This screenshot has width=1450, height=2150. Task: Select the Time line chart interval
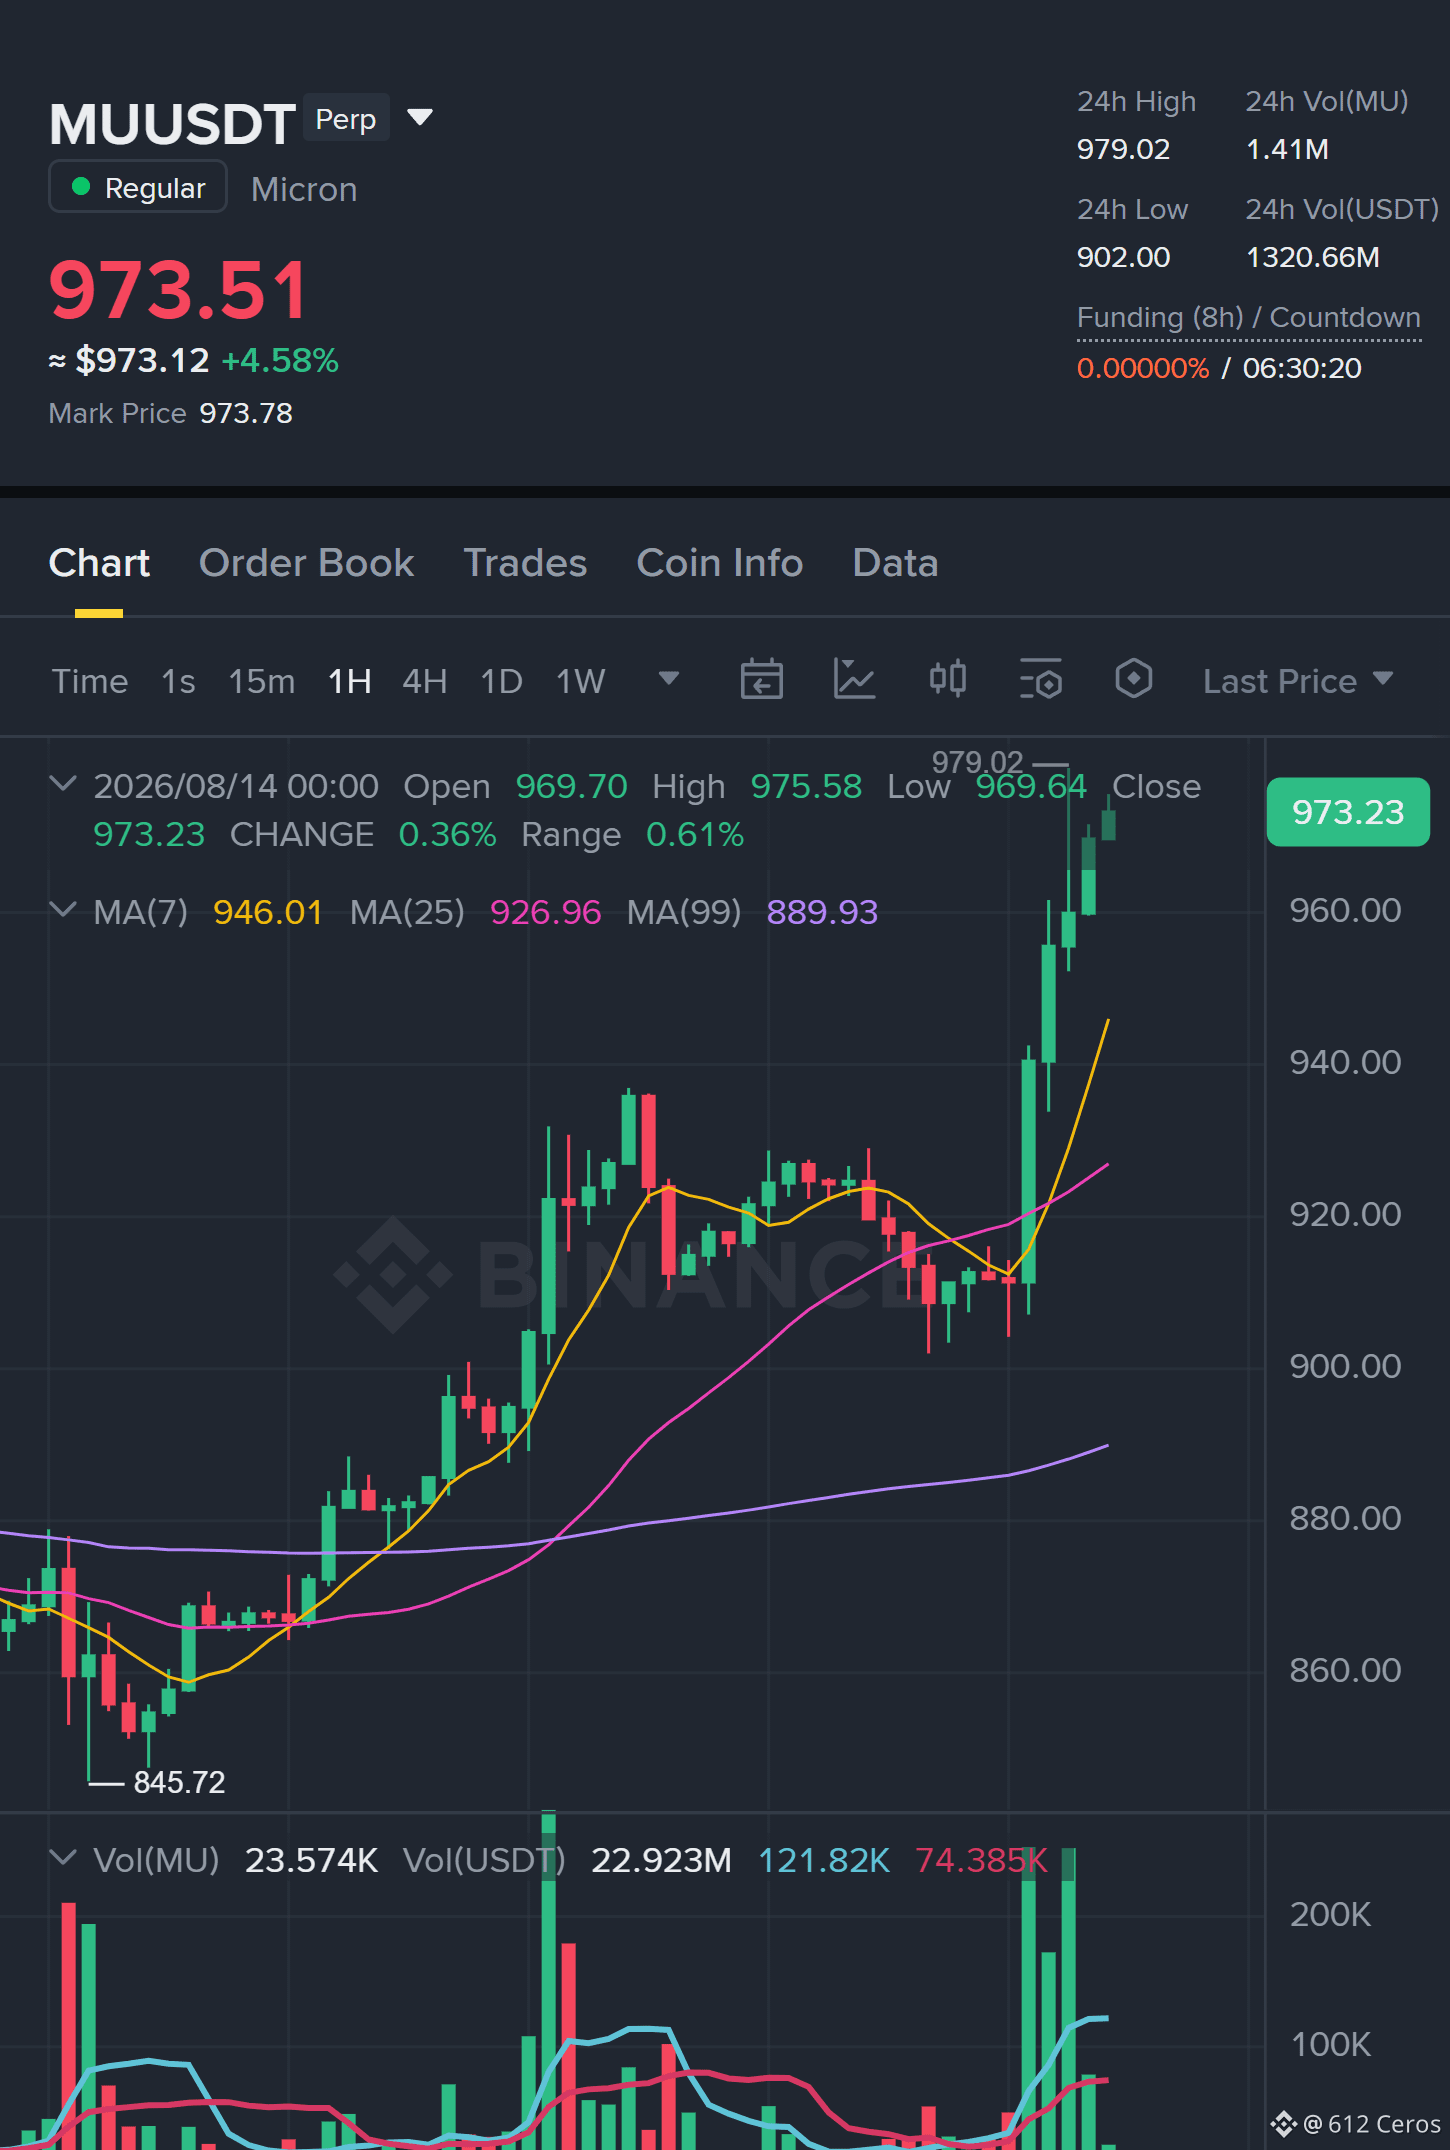point(90,681)
